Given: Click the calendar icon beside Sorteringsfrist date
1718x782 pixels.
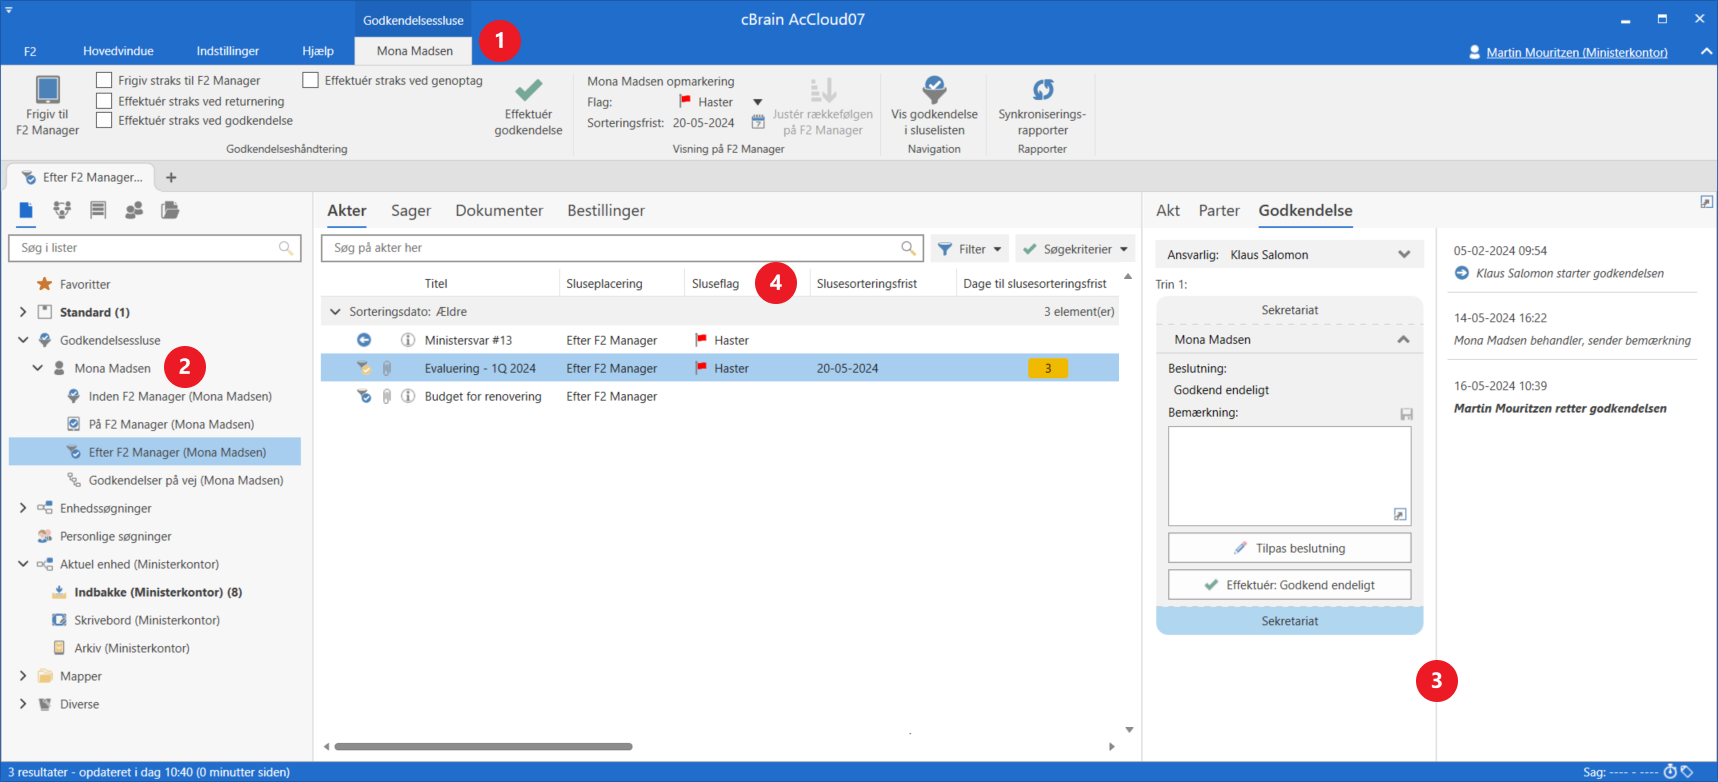Looking at the screenshot, I should [758, 123].
